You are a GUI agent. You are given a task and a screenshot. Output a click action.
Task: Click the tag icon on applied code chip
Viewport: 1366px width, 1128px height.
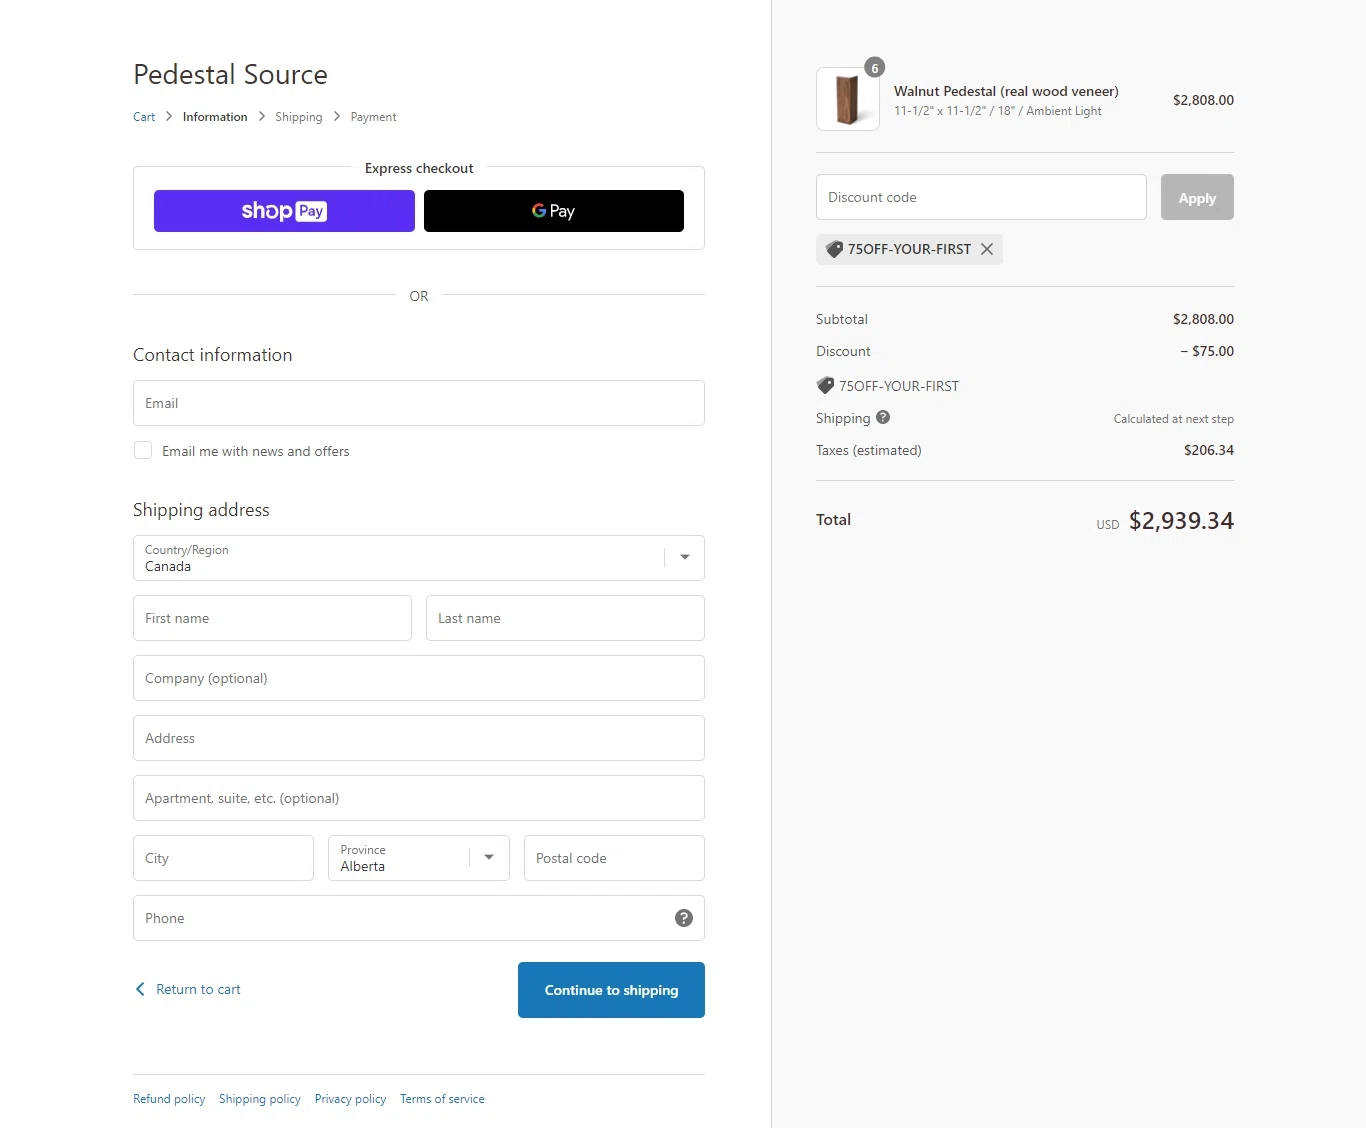click(834, 249)
